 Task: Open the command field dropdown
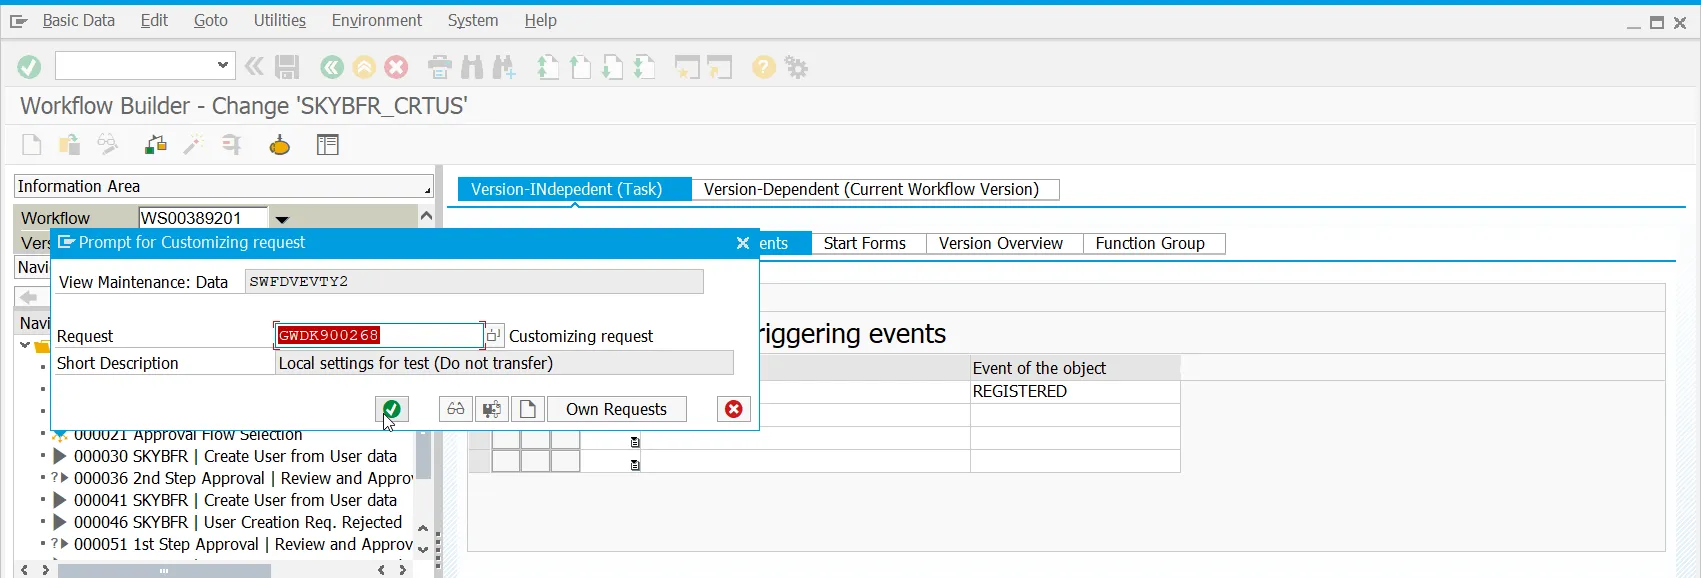tap(222, 65)
